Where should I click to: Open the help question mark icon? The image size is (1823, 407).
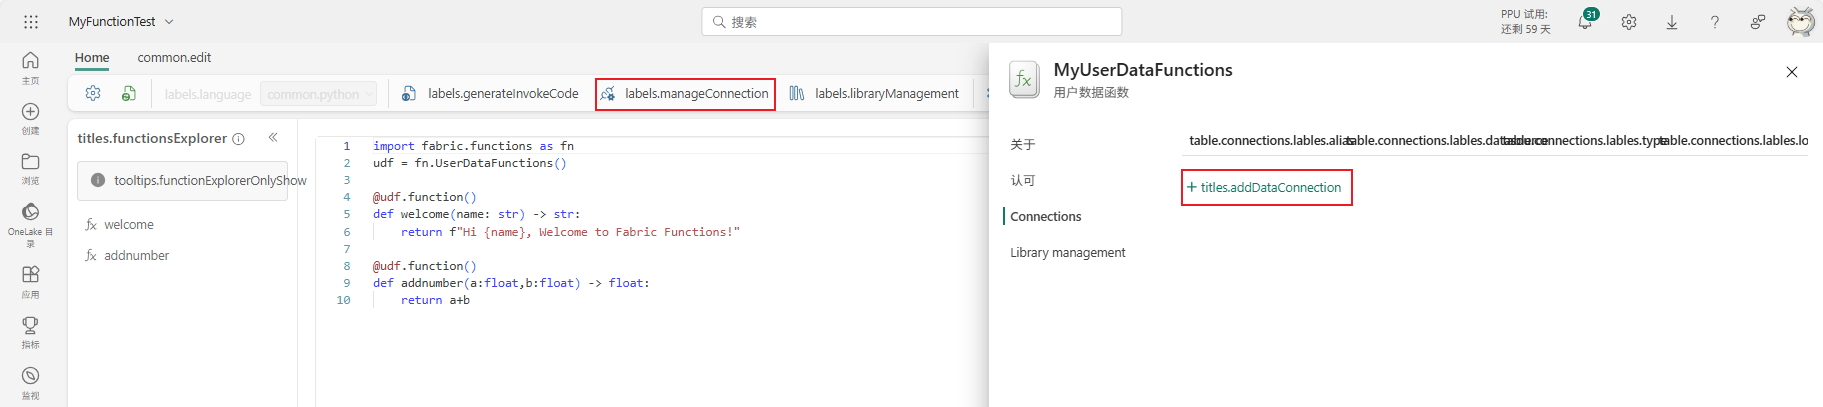(x=1714, y=22)
